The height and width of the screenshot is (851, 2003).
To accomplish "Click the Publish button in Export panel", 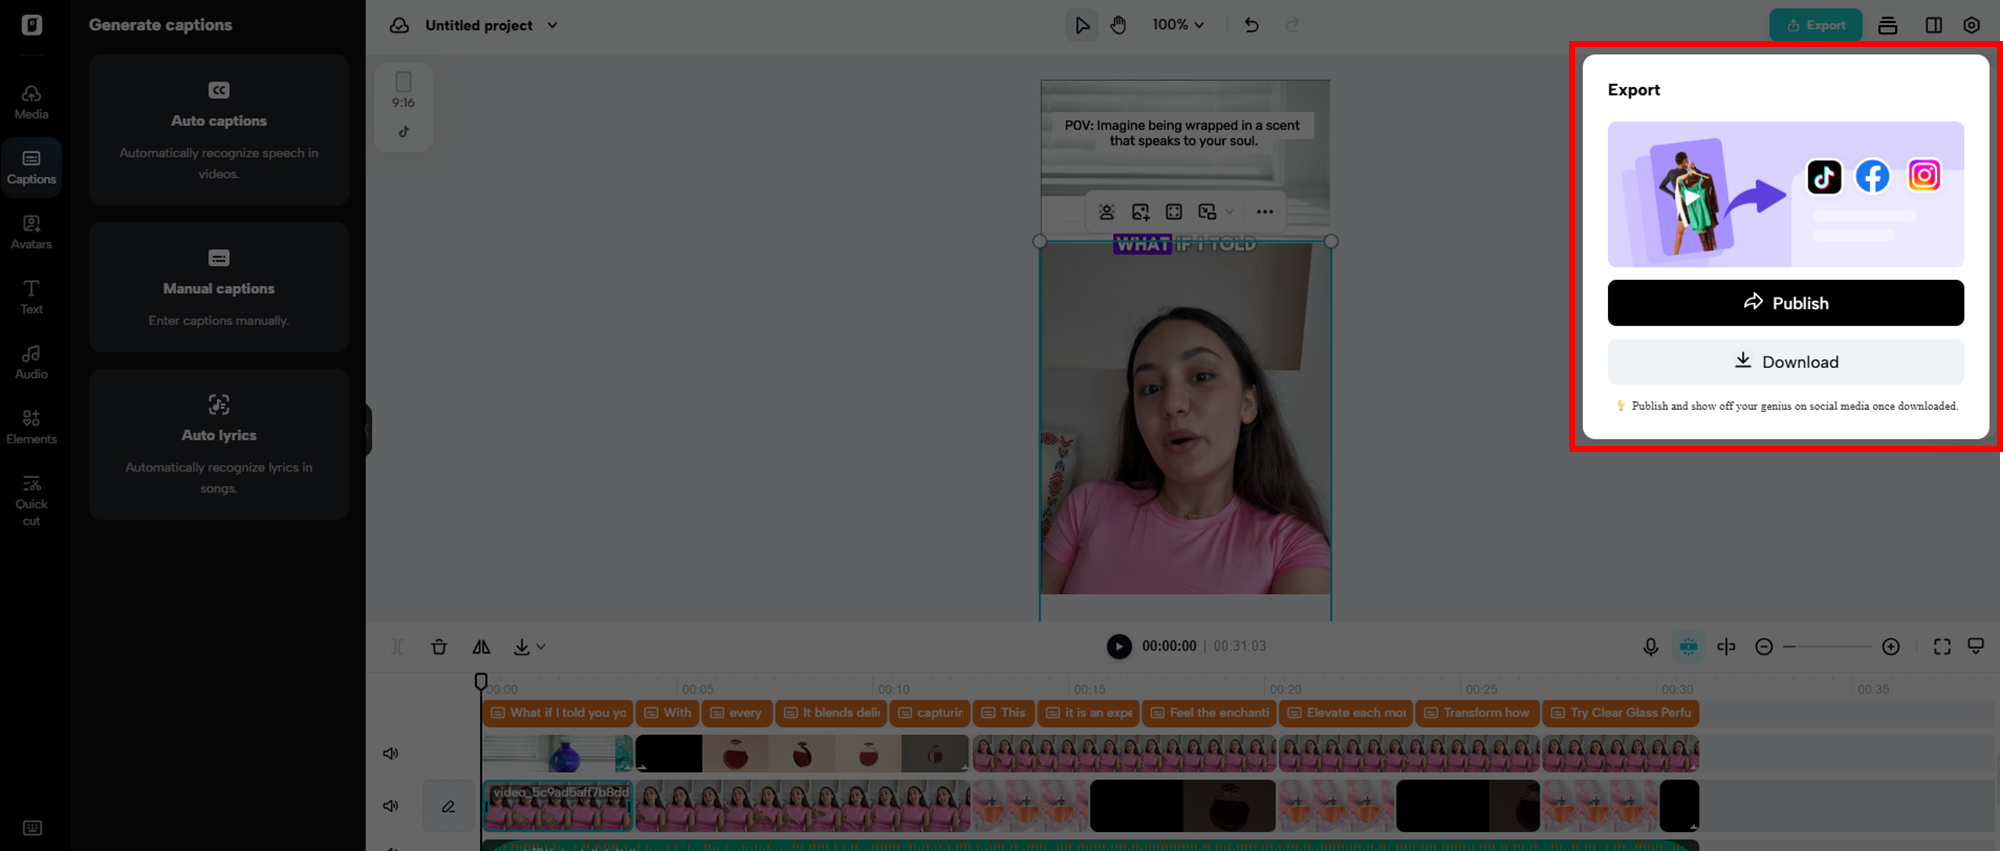I will click(1785, 303).
